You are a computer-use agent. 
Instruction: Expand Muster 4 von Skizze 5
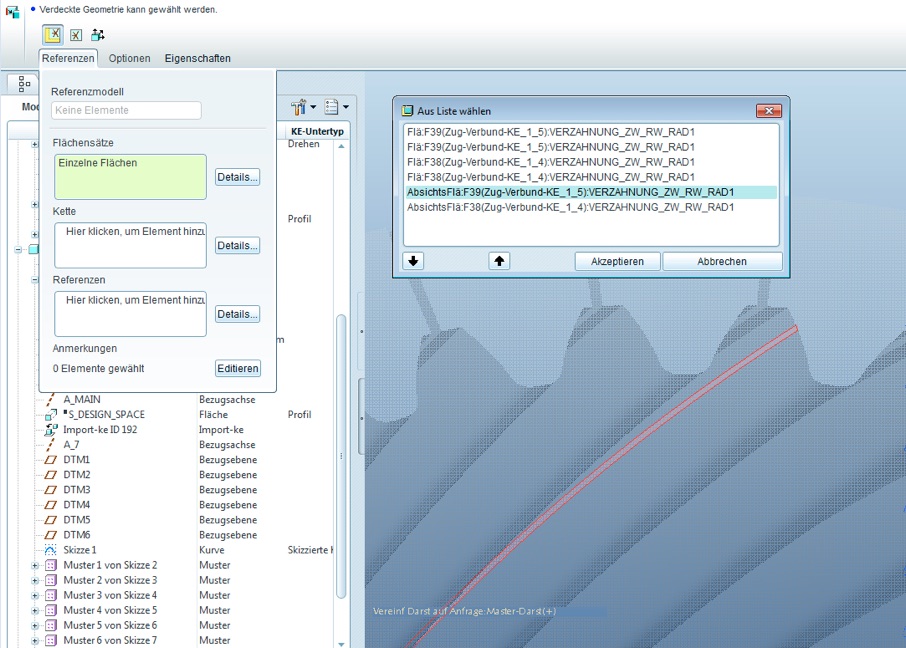coord(35,610)
